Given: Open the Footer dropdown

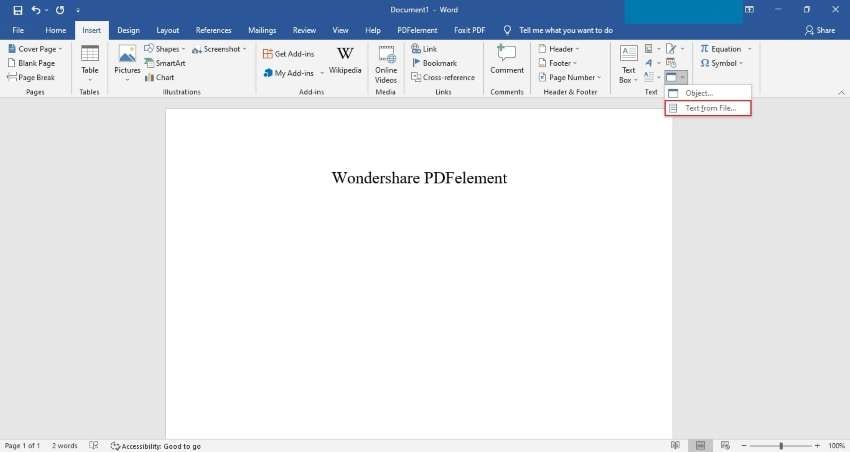Looking at the screenshot, I should point(557,63).
